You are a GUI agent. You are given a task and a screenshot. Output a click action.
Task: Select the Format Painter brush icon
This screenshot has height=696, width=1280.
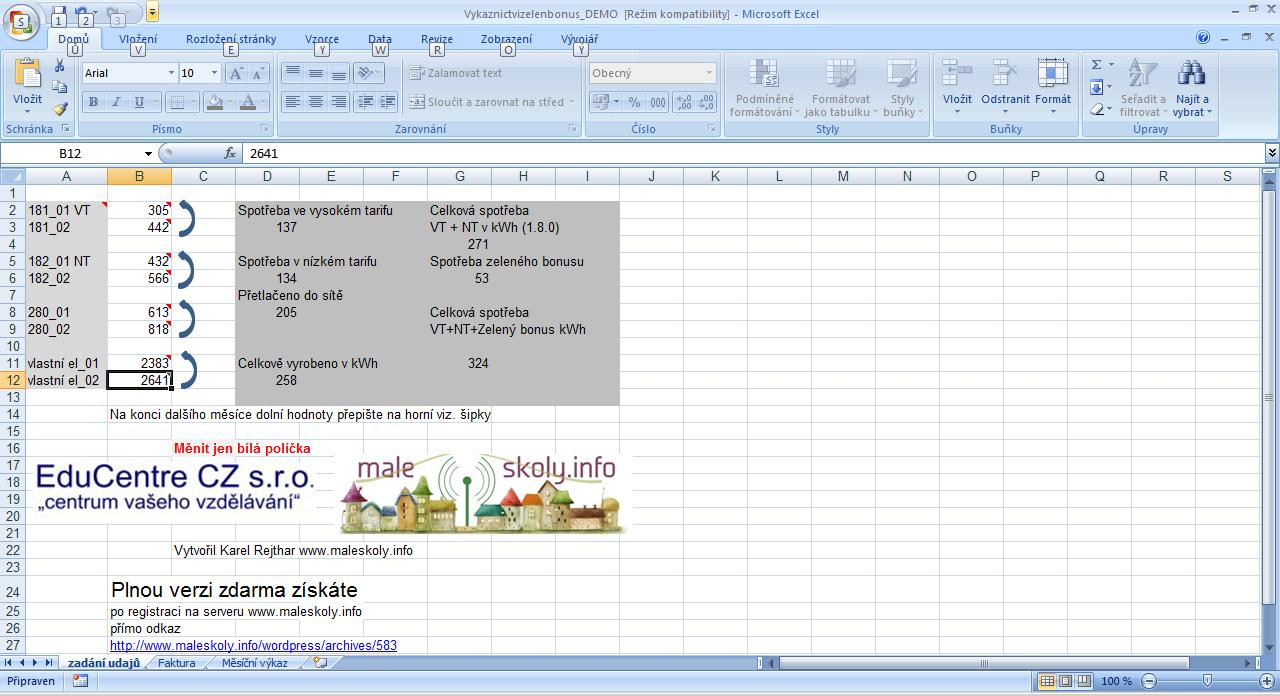click(x=60, y=109)
